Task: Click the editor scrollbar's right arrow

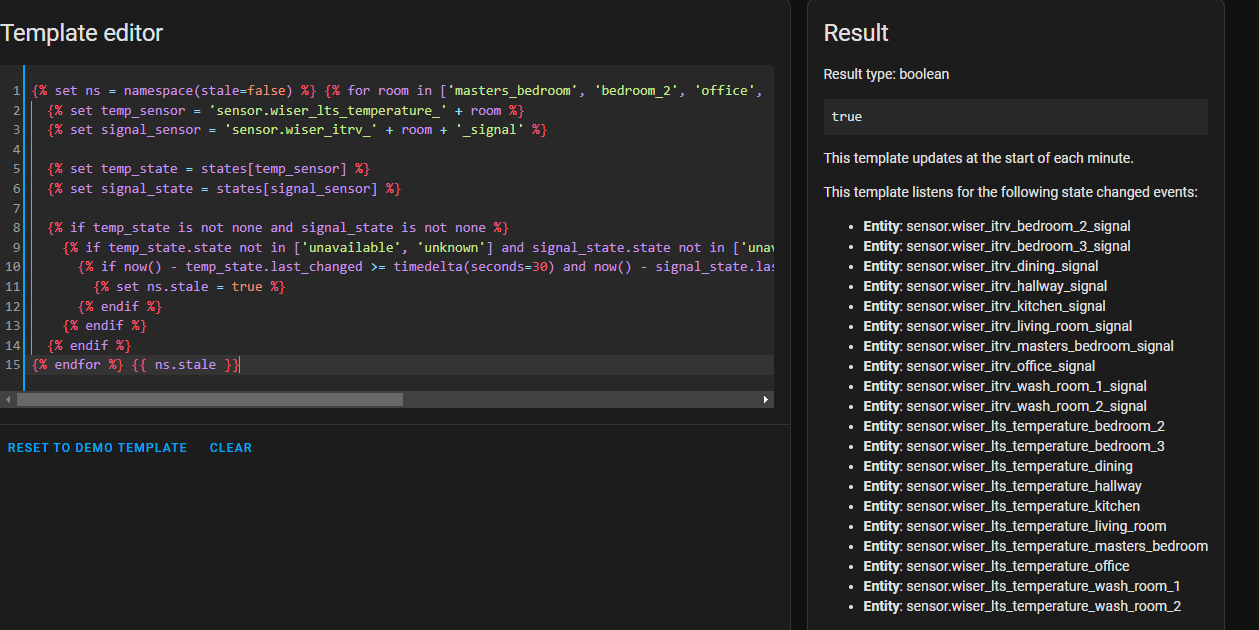Action: [x=767, y=399]
